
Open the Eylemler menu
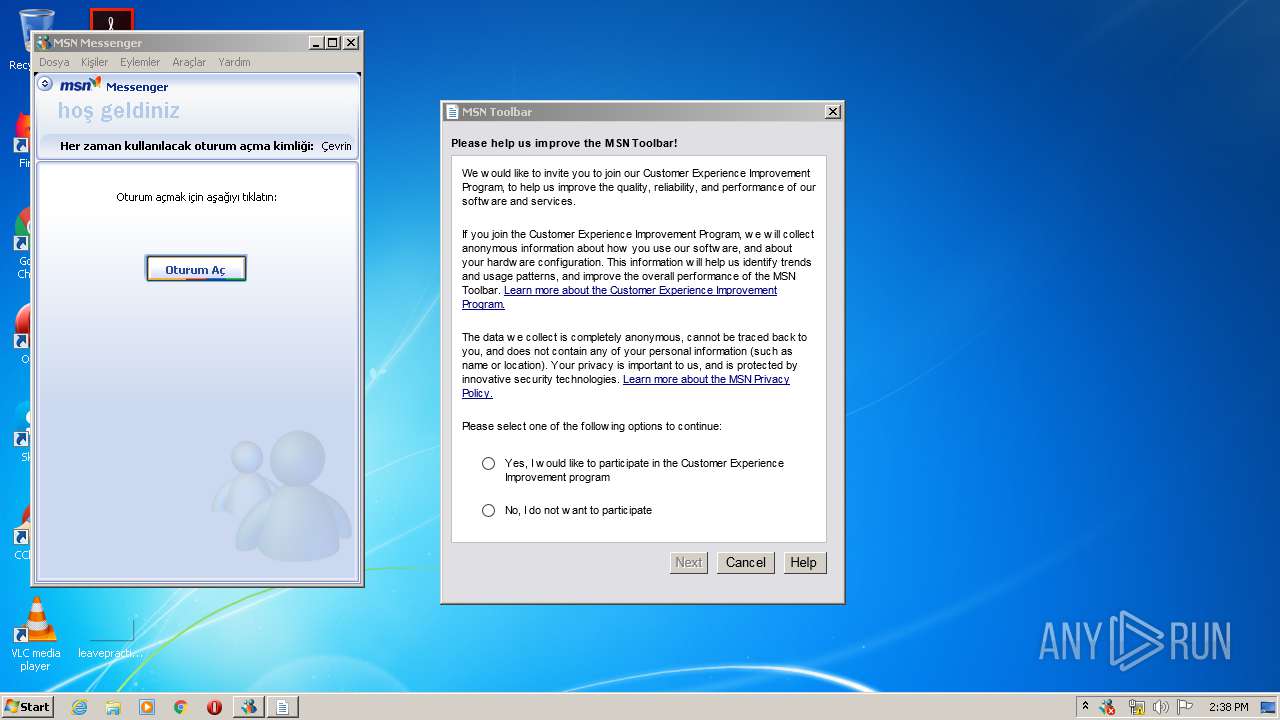click(140, 62)
